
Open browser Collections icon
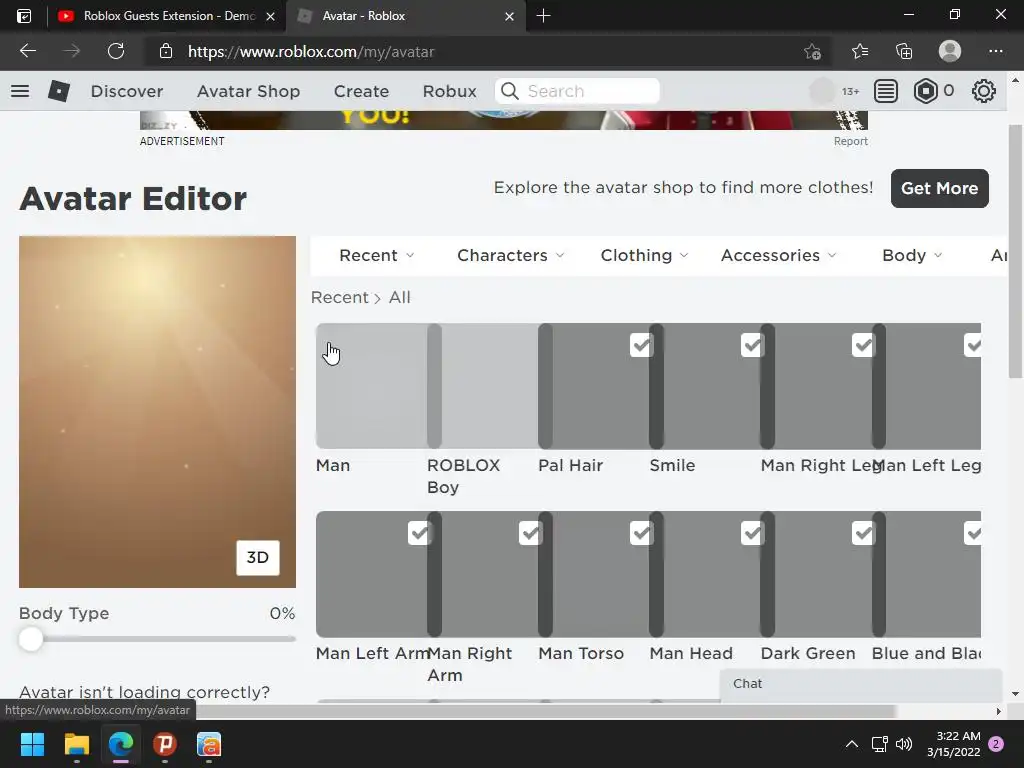(904, 51)
